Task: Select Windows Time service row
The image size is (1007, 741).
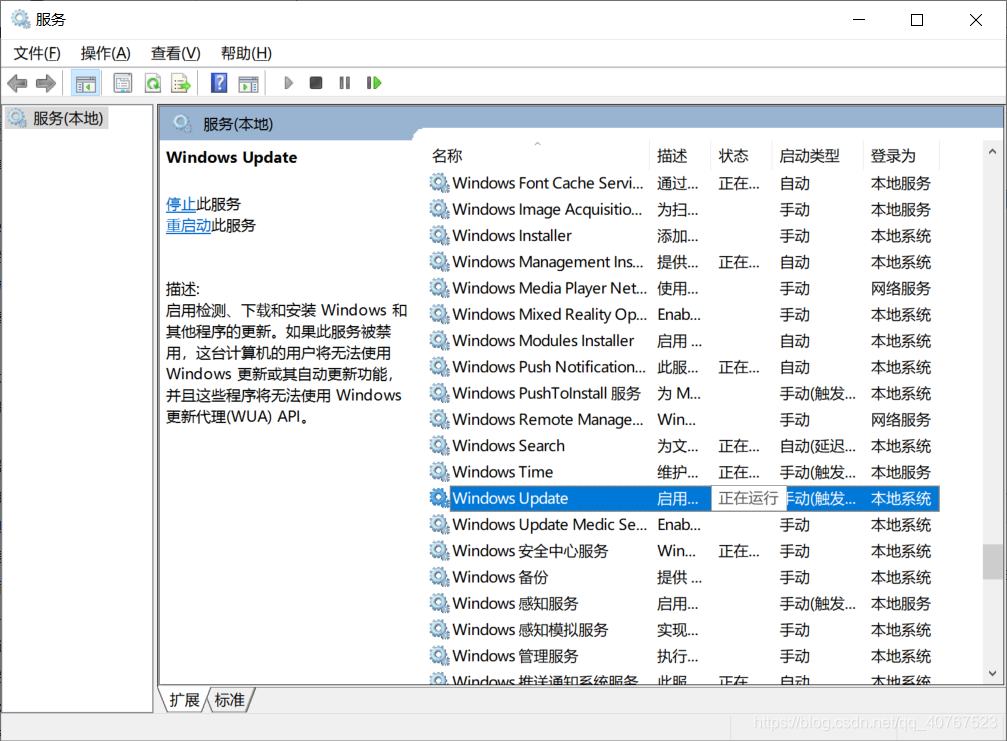Action: pyautogui.click(x=683, y=472)
